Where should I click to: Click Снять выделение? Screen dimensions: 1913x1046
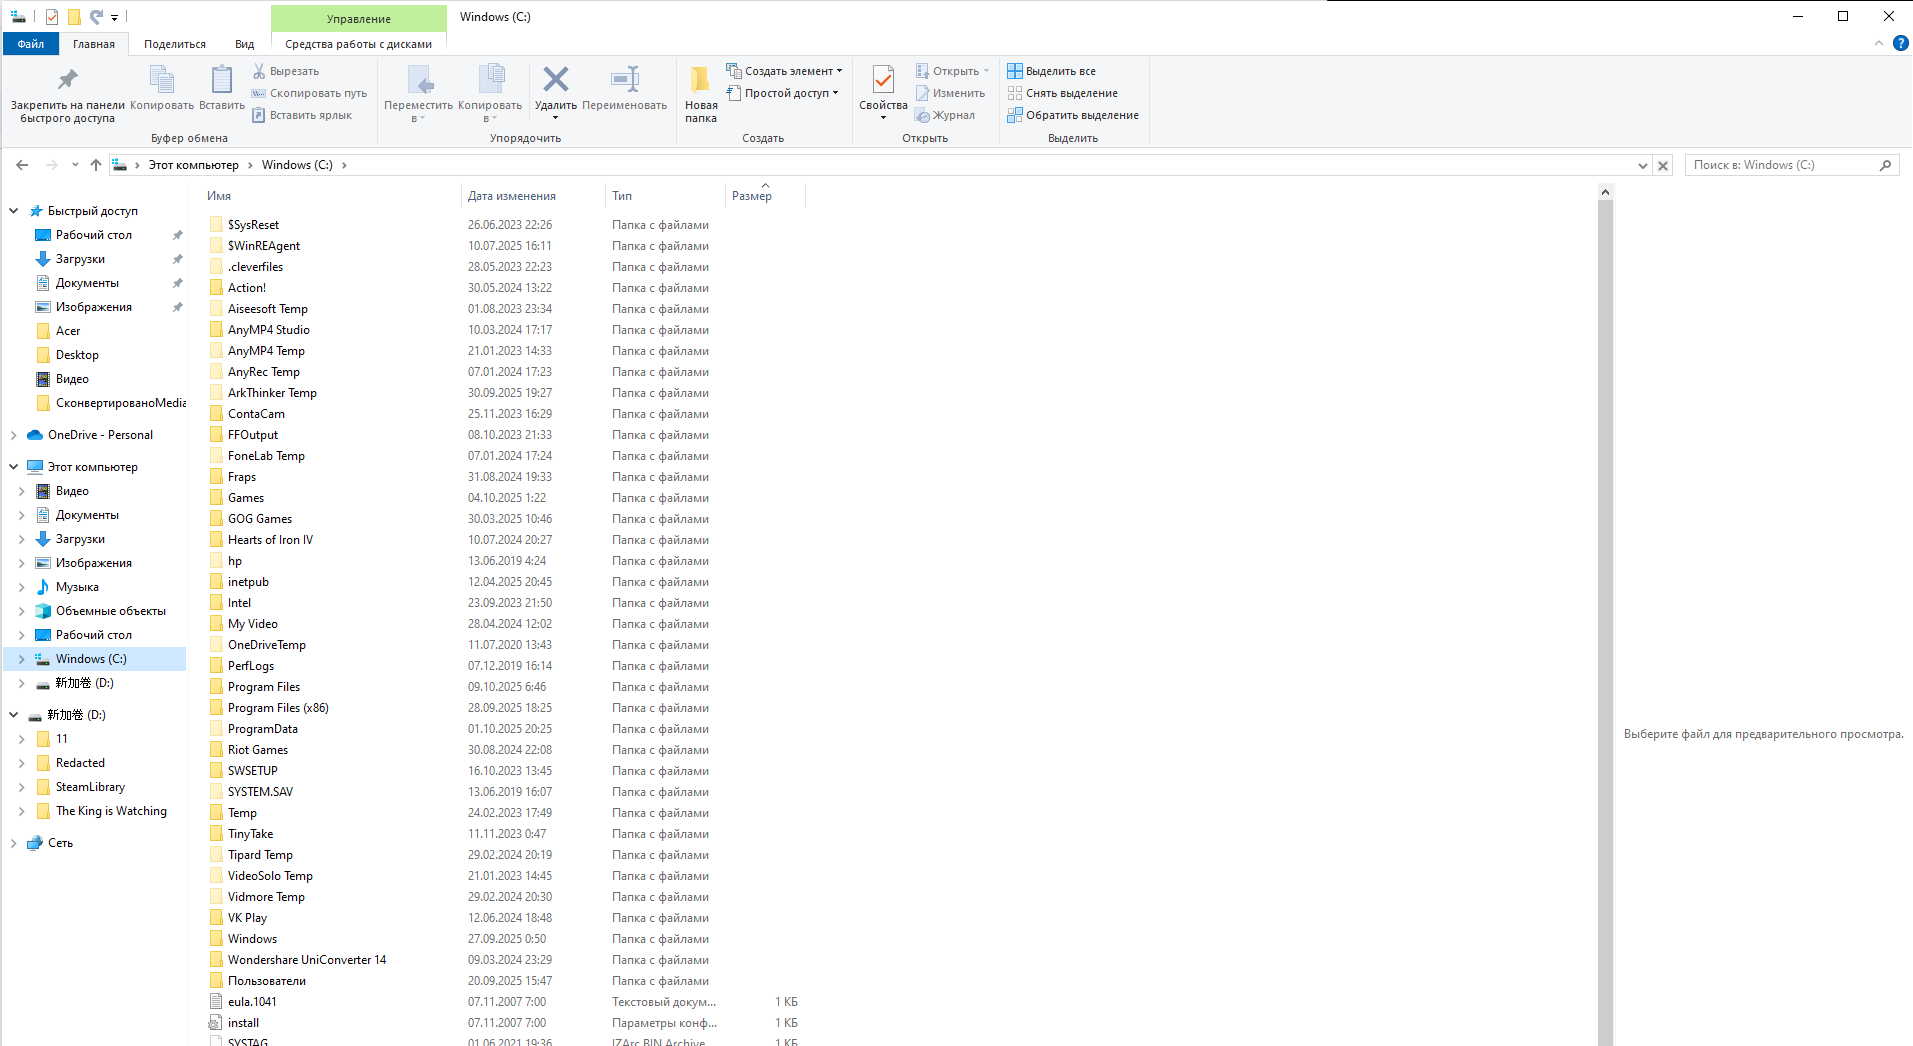[x=1063, y=93]
